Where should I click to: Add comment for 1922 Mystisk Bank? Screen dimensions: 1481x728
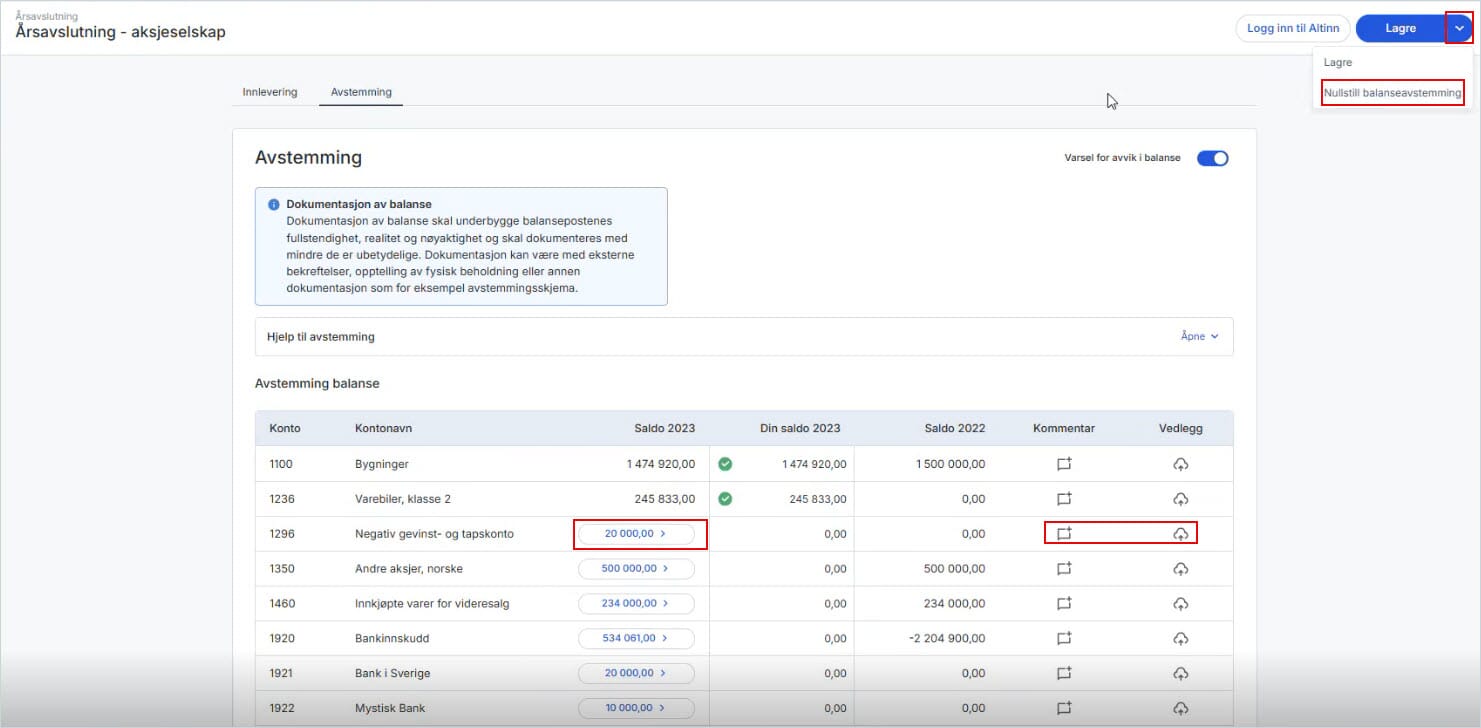coord(1064,708)
